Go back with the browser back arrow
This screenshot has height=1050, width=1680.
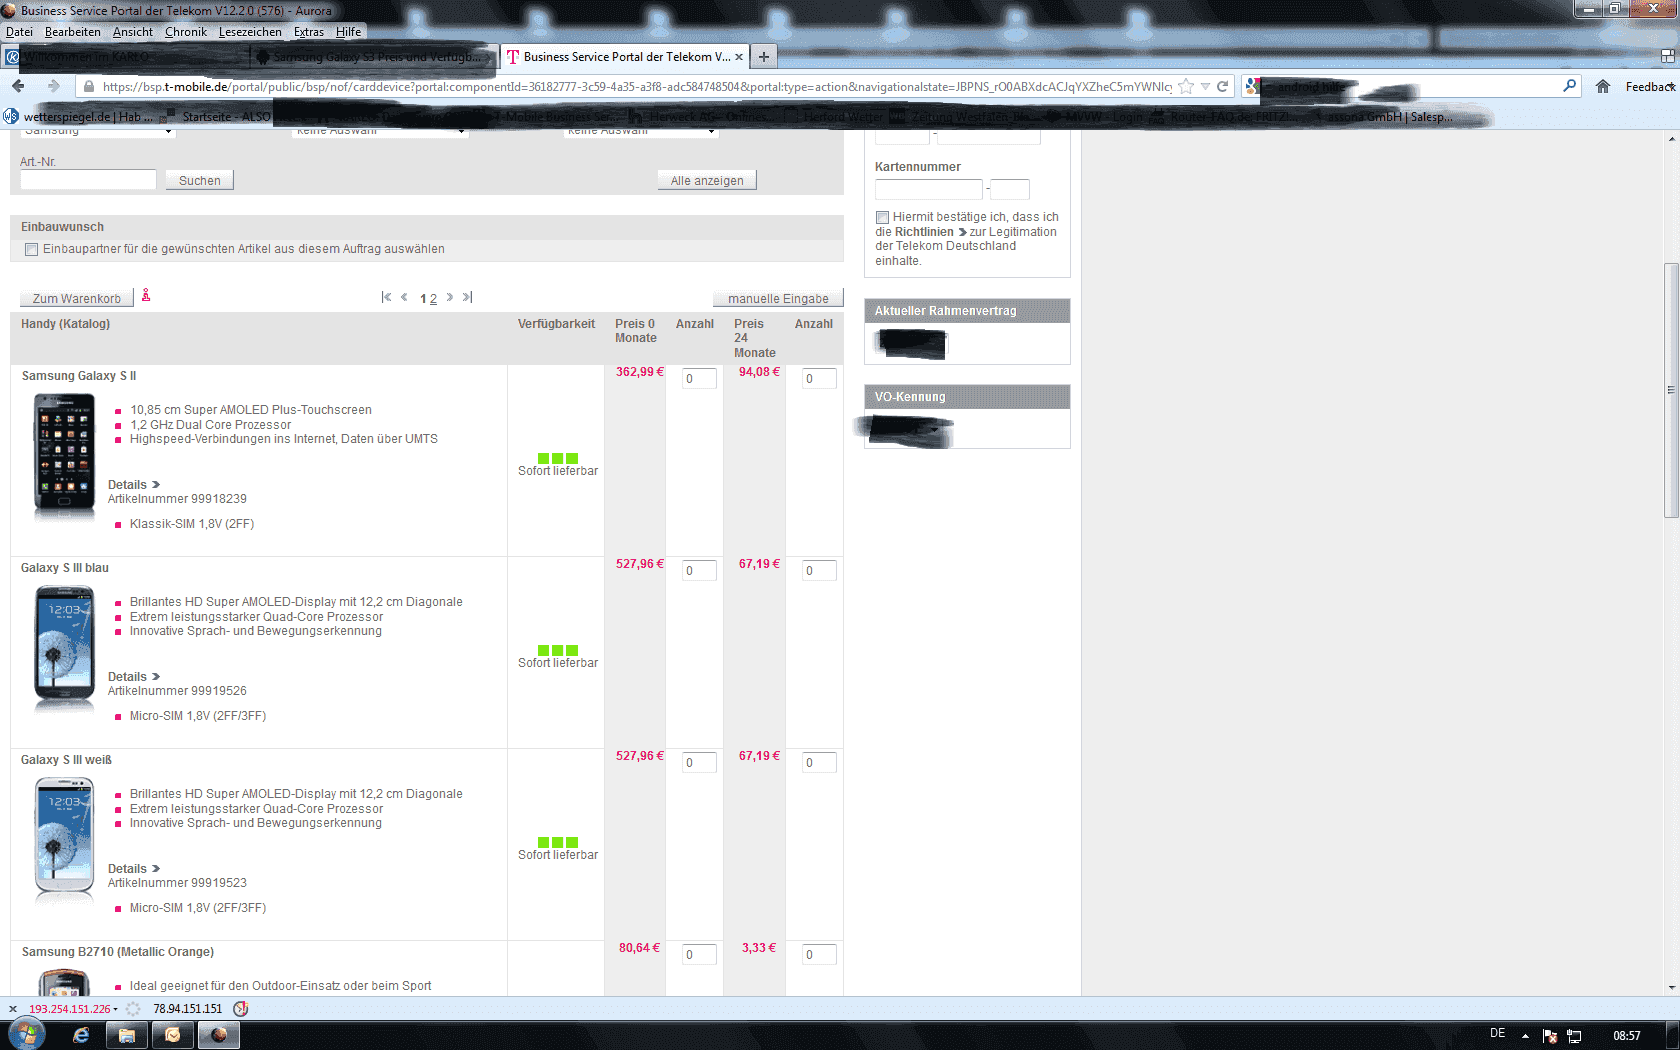tap(18, 87)
